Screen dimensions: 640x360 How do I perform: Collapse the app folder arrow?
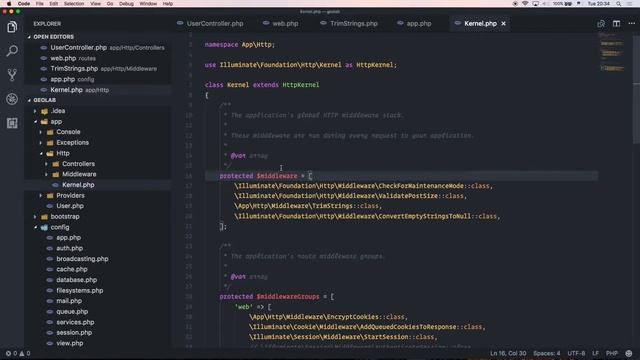pos(35,122)
